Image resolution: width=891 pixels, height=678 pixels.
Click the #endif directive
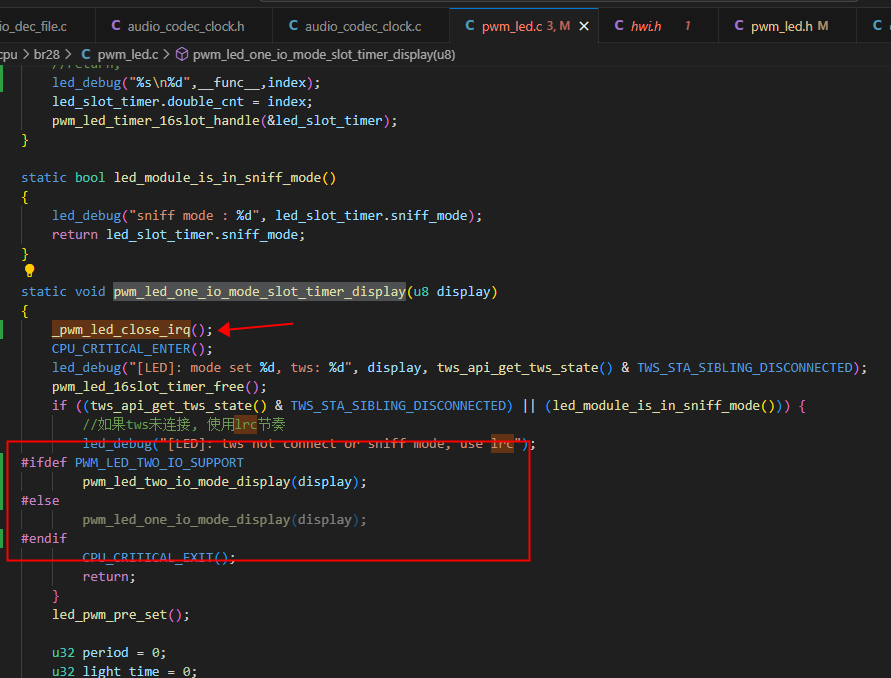tap(44, 538)
